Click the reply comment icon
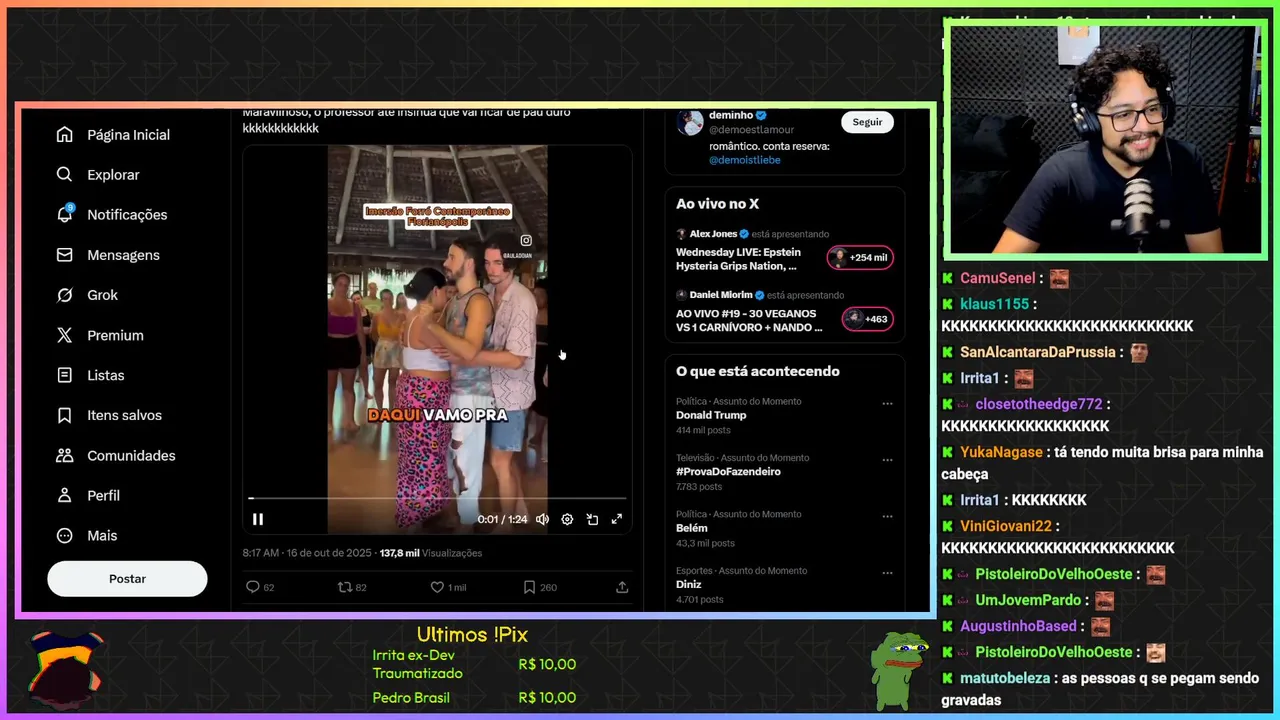The image size is (1280, 720). (253, 587)
